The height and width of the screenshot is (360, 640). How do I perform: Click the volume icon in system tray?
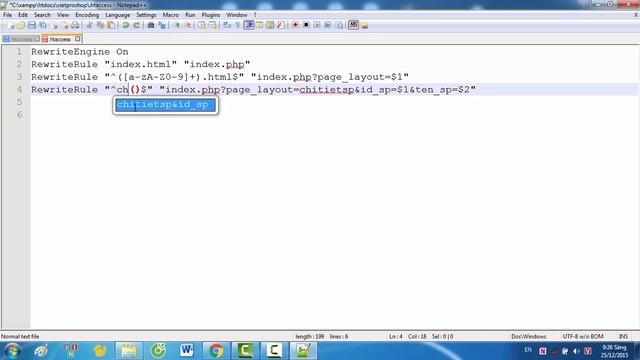click(576, 351)
